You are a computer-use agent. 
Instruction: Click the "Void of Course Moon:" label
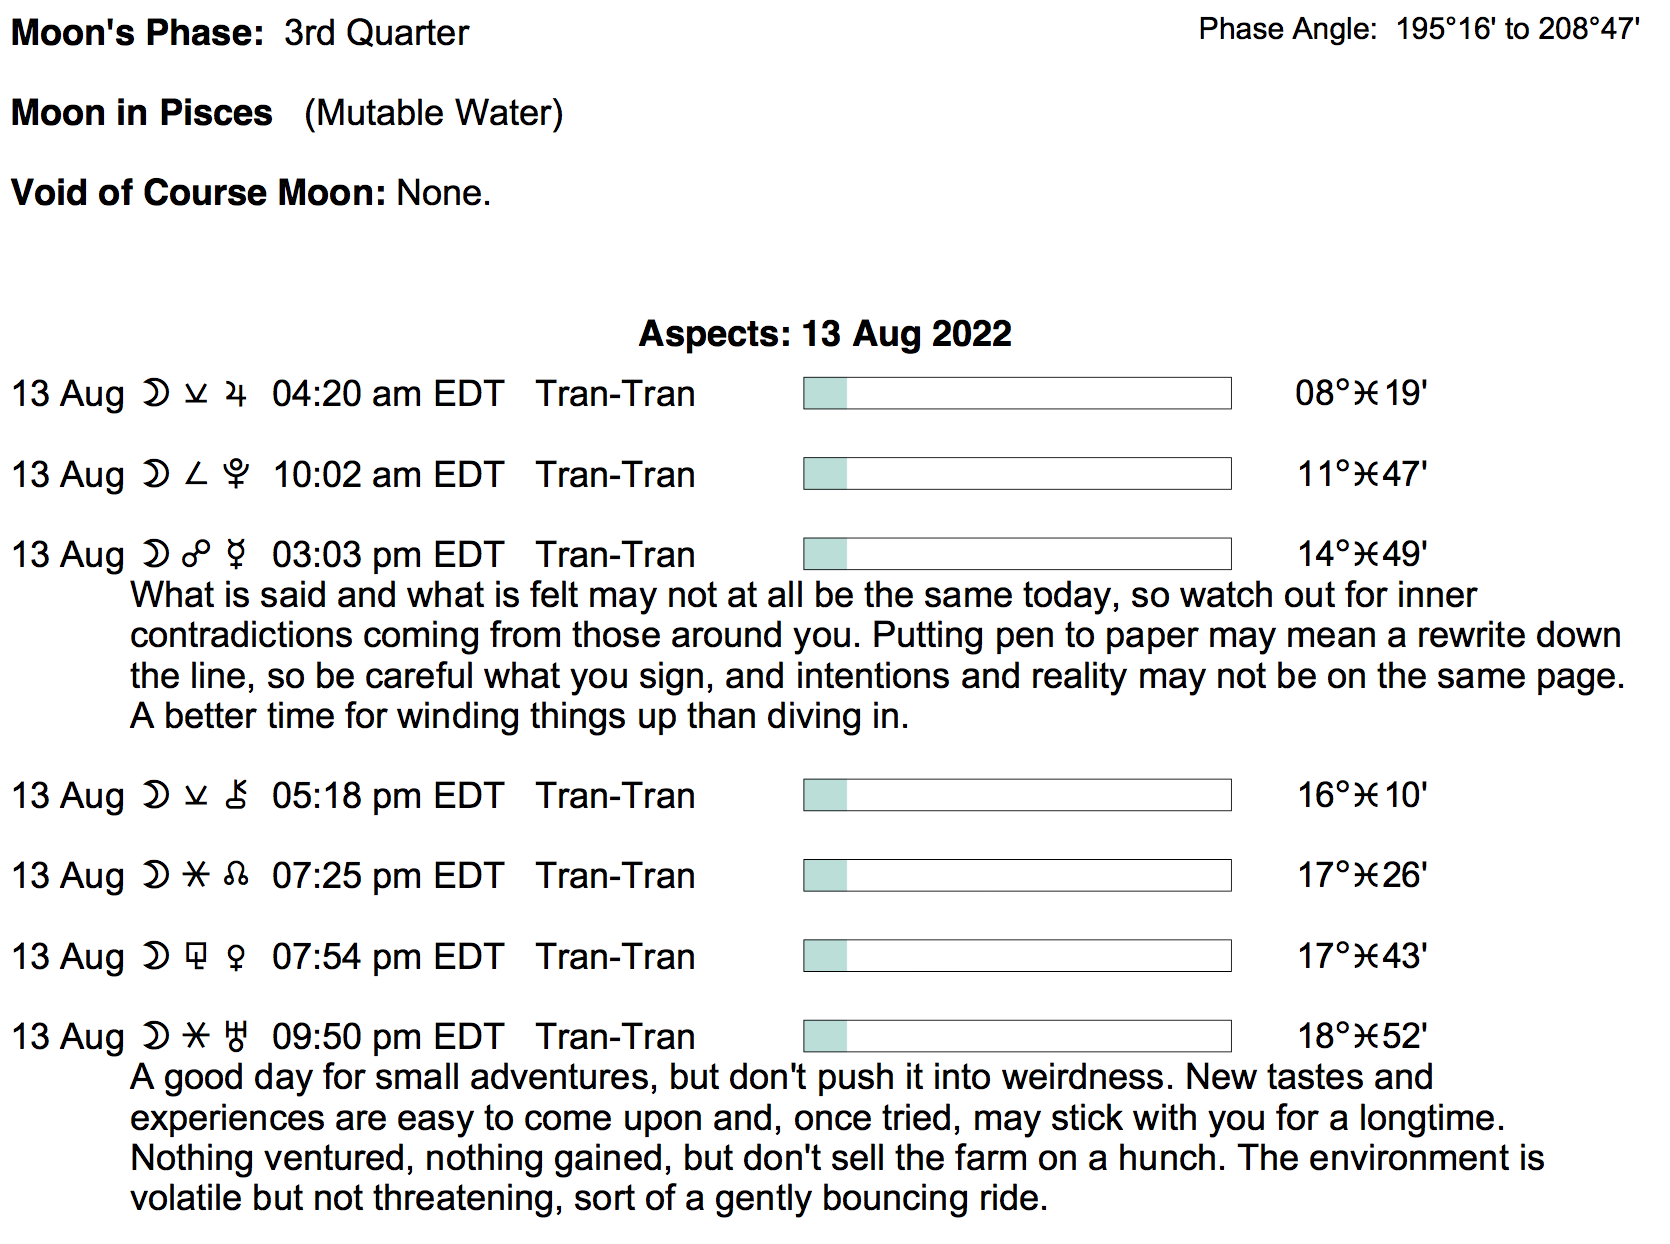pos(198,193)
